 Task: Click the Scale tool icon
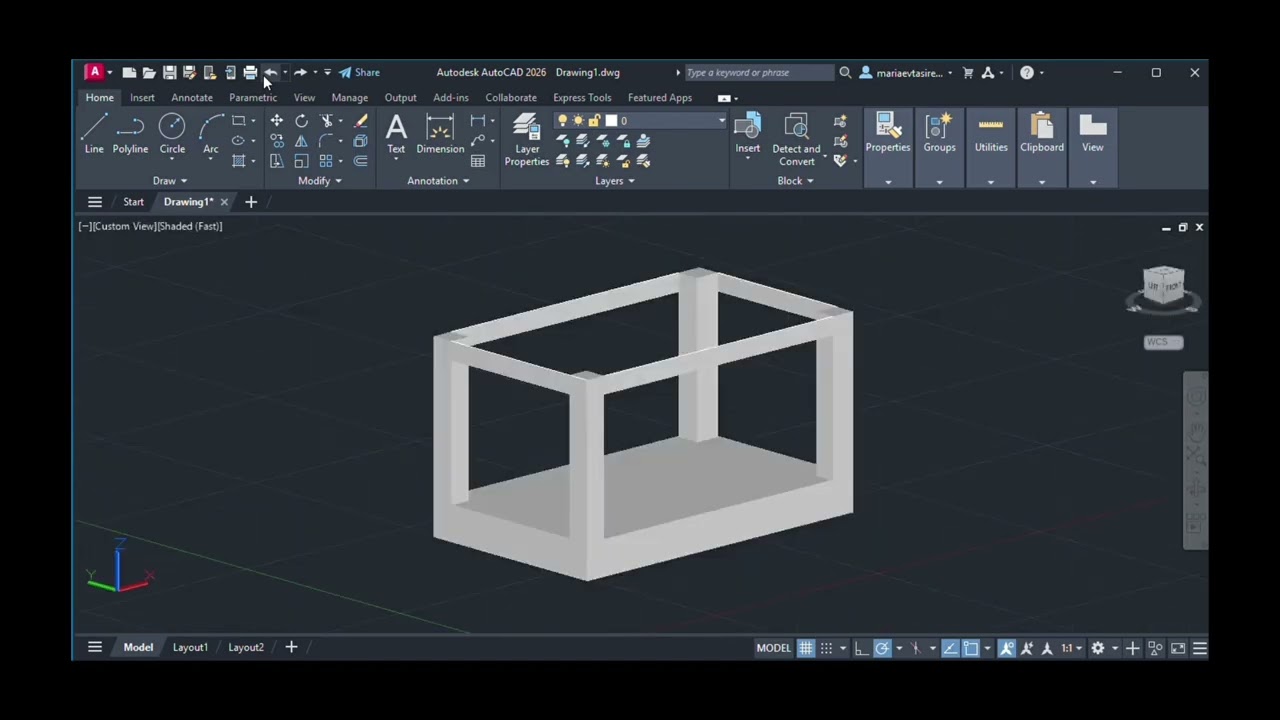pyautogui.click(x=301, y=161)
